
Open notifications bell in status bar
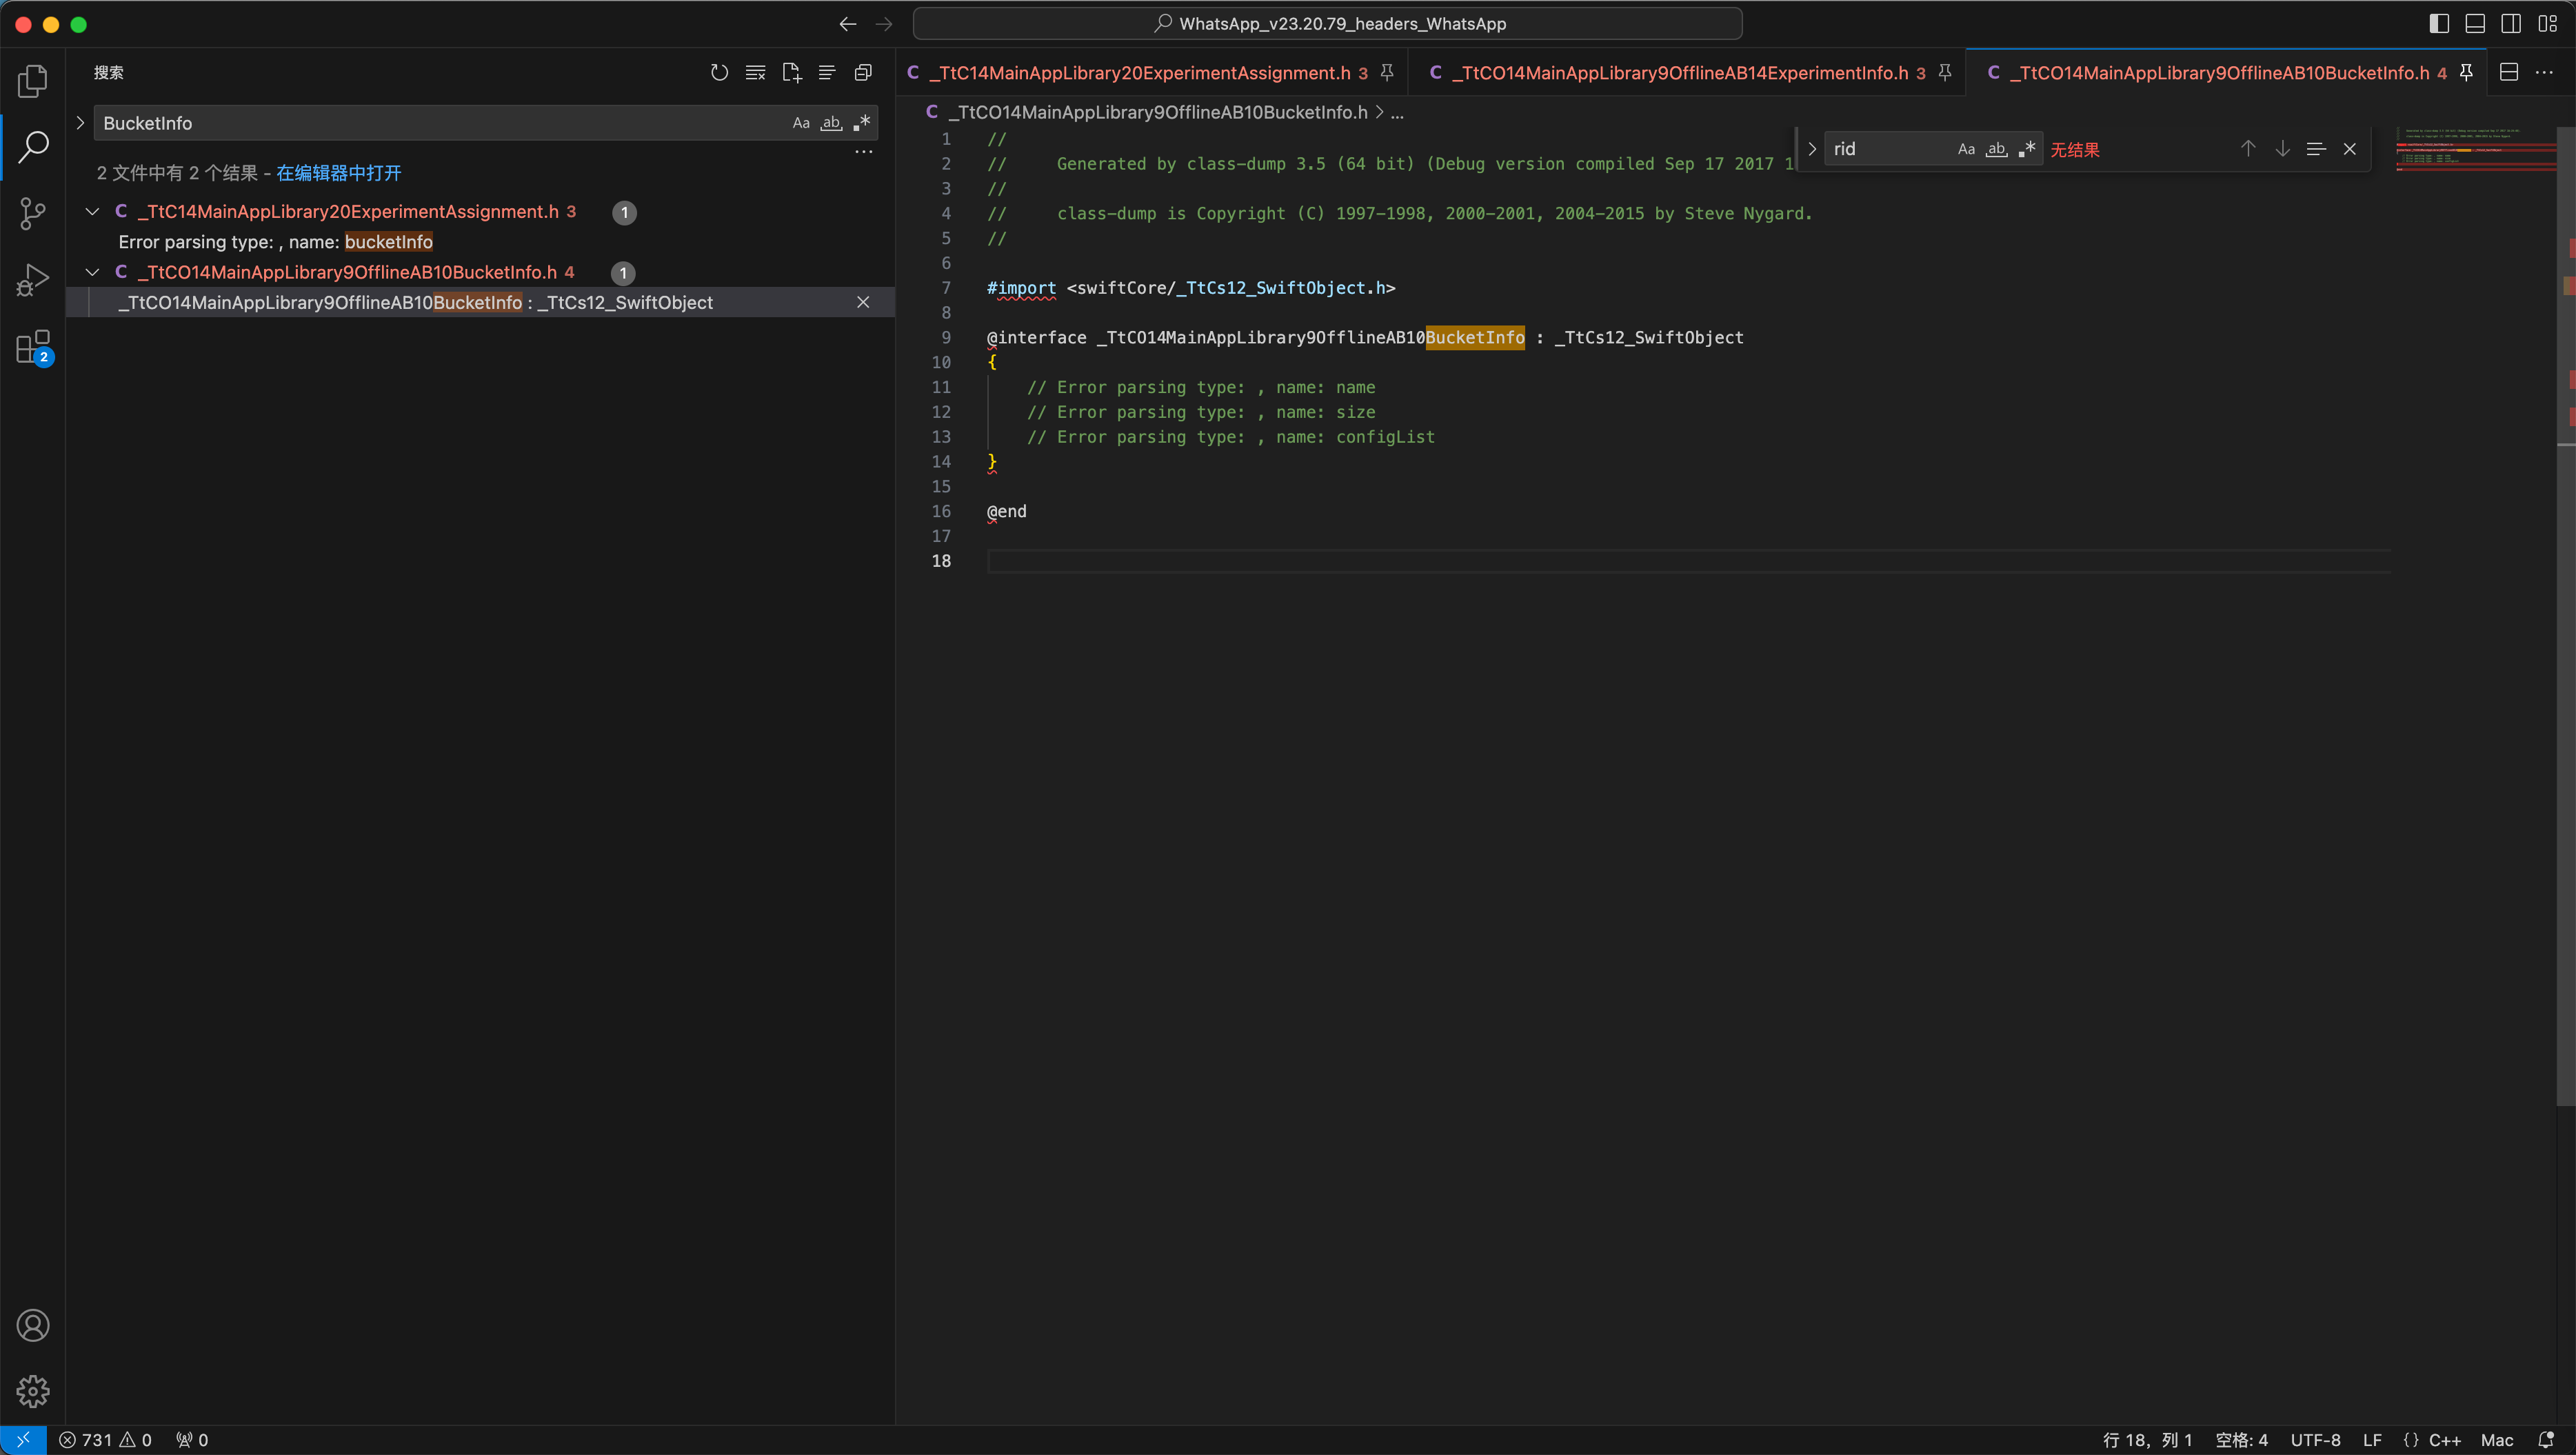pyautogui.click(x=2546, y=1440)
